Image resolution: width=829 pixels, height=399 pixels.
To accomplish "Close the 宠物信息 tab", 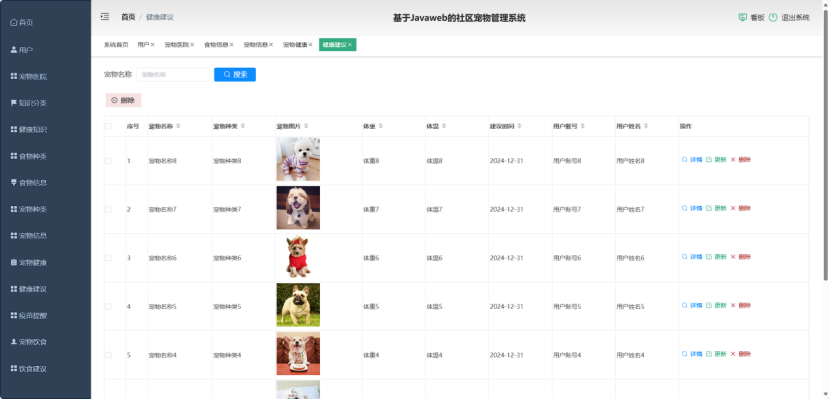I will [x=271, y=45].
